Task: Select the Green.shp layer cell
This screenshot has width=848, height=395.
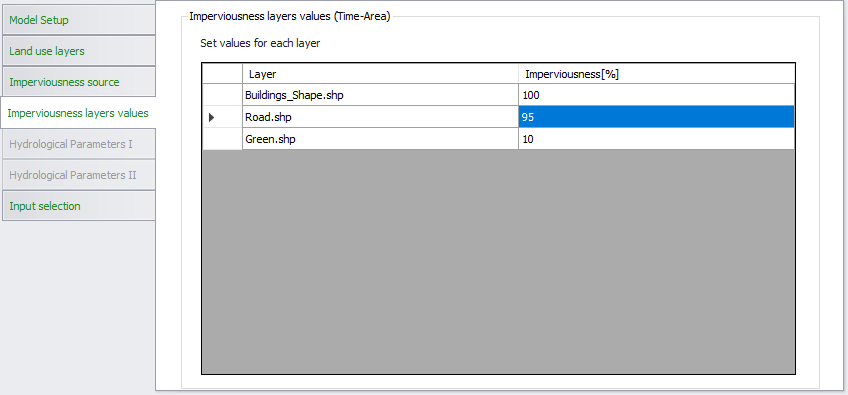Action: tap(380, 139)
